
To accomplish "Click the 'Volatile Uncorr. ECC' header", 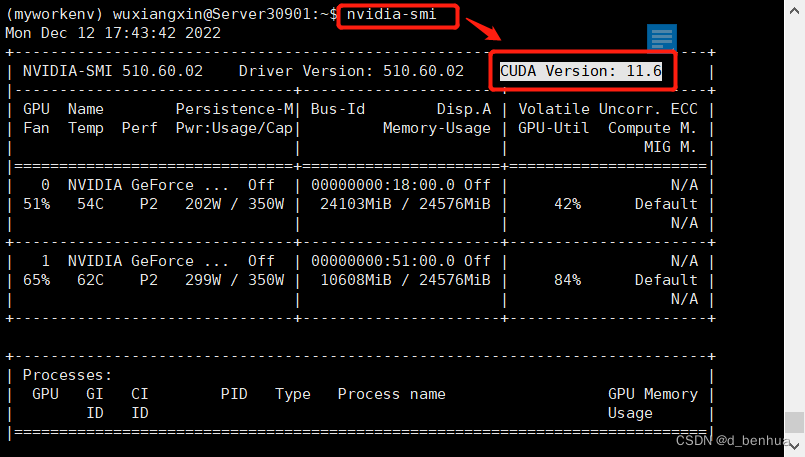I will (608, 109).
